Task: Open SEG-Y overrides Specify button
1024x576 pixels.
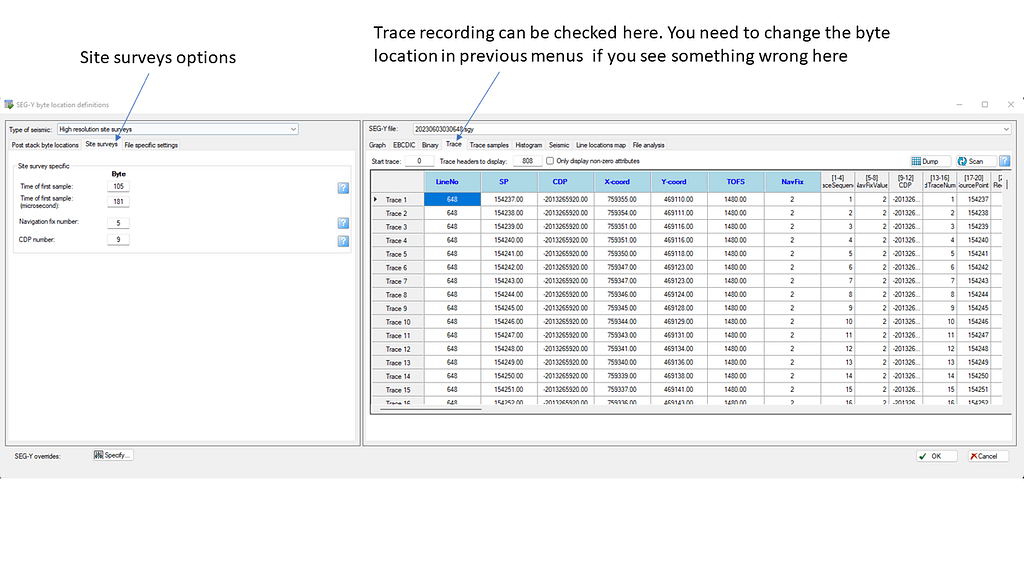Action: (x=112, y=455)
